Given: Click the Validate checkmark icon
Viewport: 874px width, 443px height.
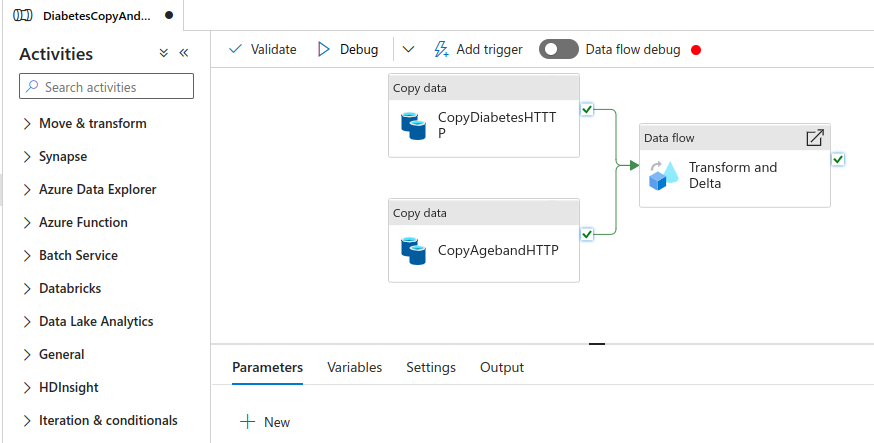Looking at the screenshot, I should 235,49.
